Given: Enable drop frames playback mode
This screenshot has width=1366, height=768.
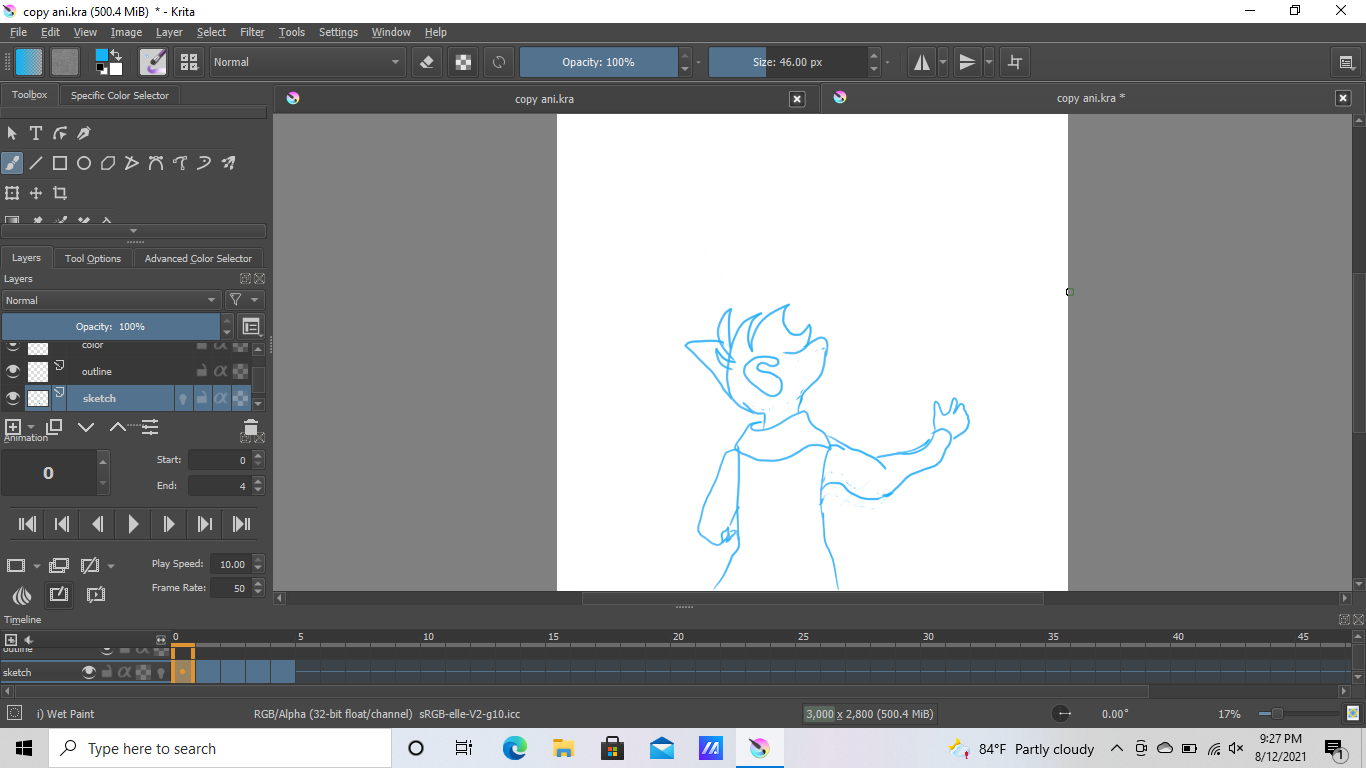Looking at the screenshot, I should click(x=96, y=594).
